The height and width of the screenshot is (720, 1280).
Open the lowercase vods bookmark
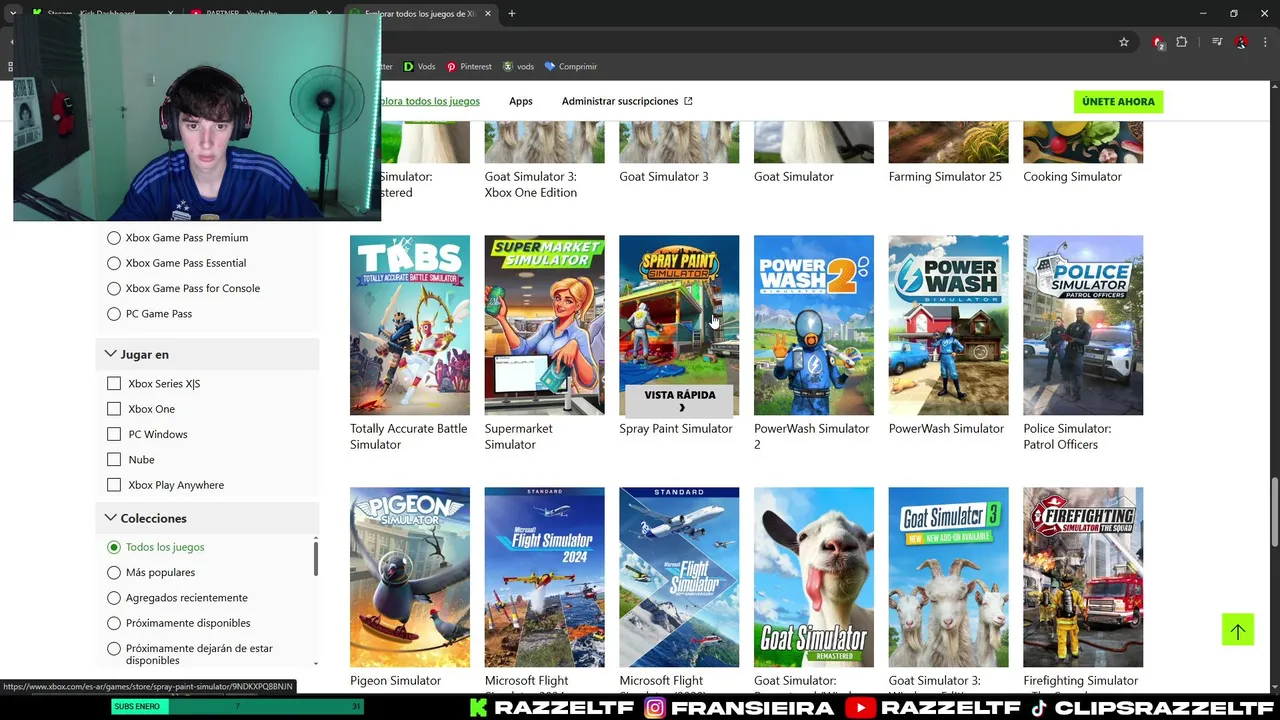(518, 66)
